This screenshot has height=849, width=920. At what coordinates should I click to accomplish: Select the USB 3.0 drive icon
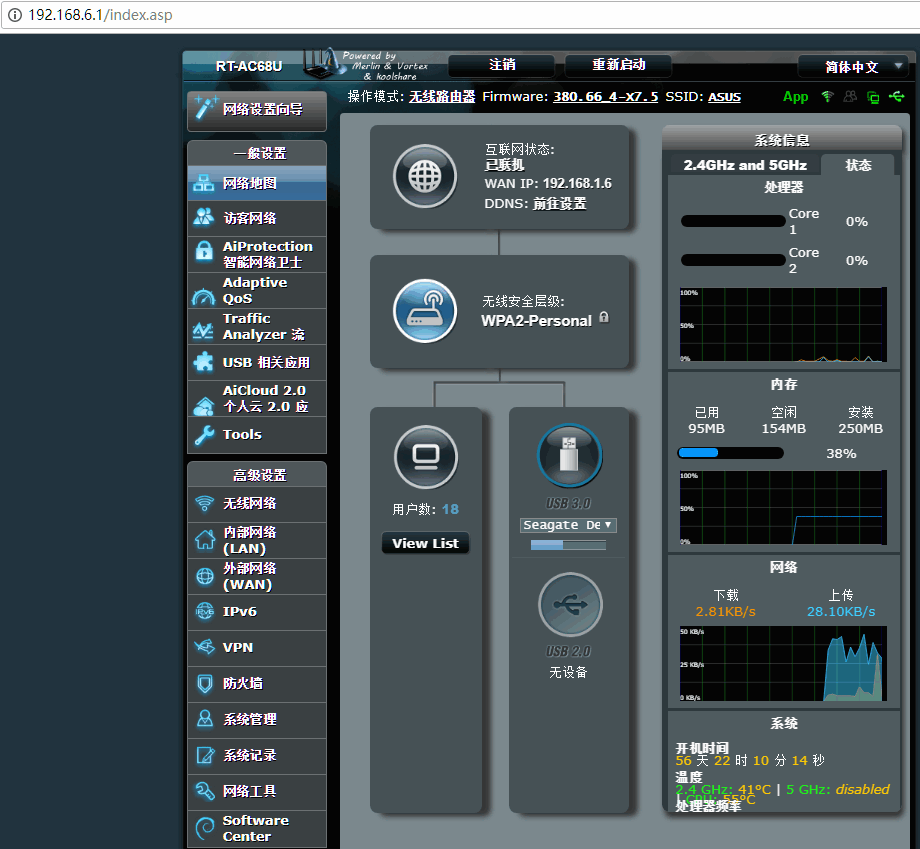[x=569, y=457]
